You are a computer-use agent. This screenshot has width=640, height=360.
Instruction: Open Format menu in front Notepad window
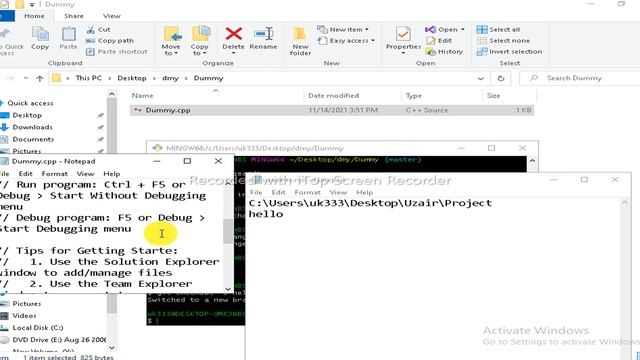pyautogui.click(x=307, y=192)
